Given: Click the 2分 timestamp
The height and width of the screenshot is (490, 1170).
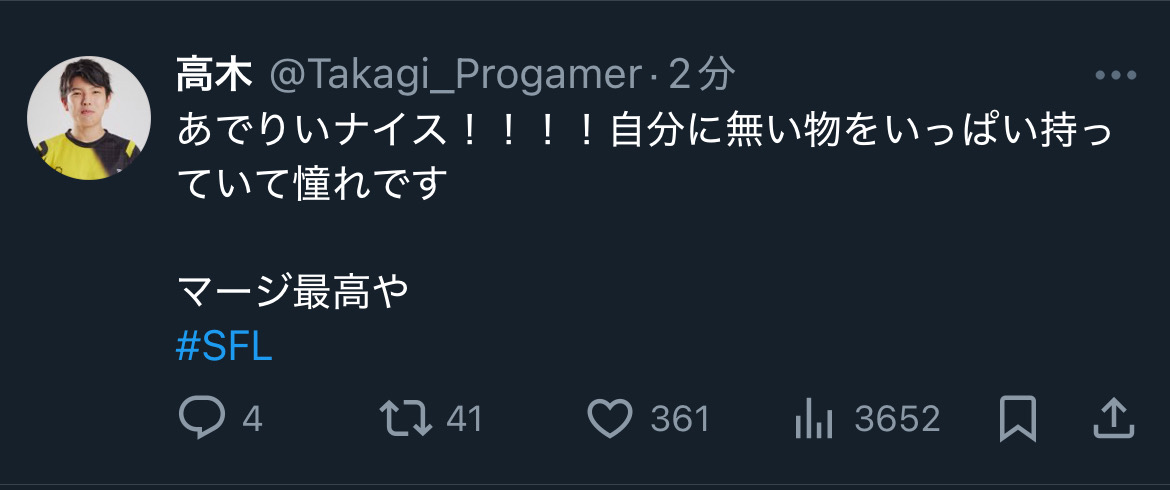Looking at the screenshot, I should [x=701, y=75].
